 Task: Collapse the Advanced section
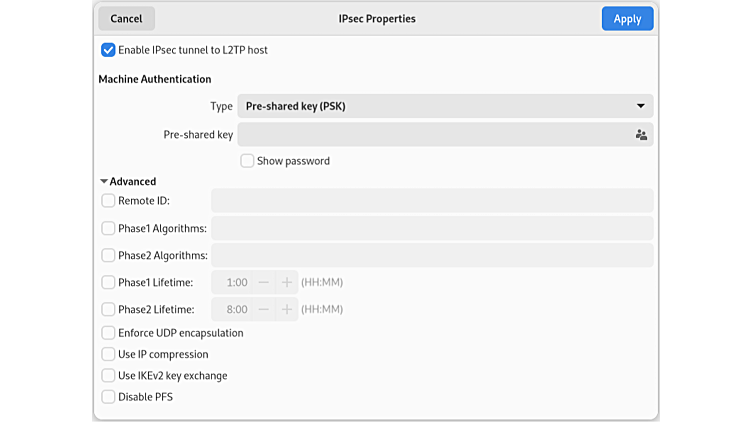pyautogui.click(x=127, y=182)
